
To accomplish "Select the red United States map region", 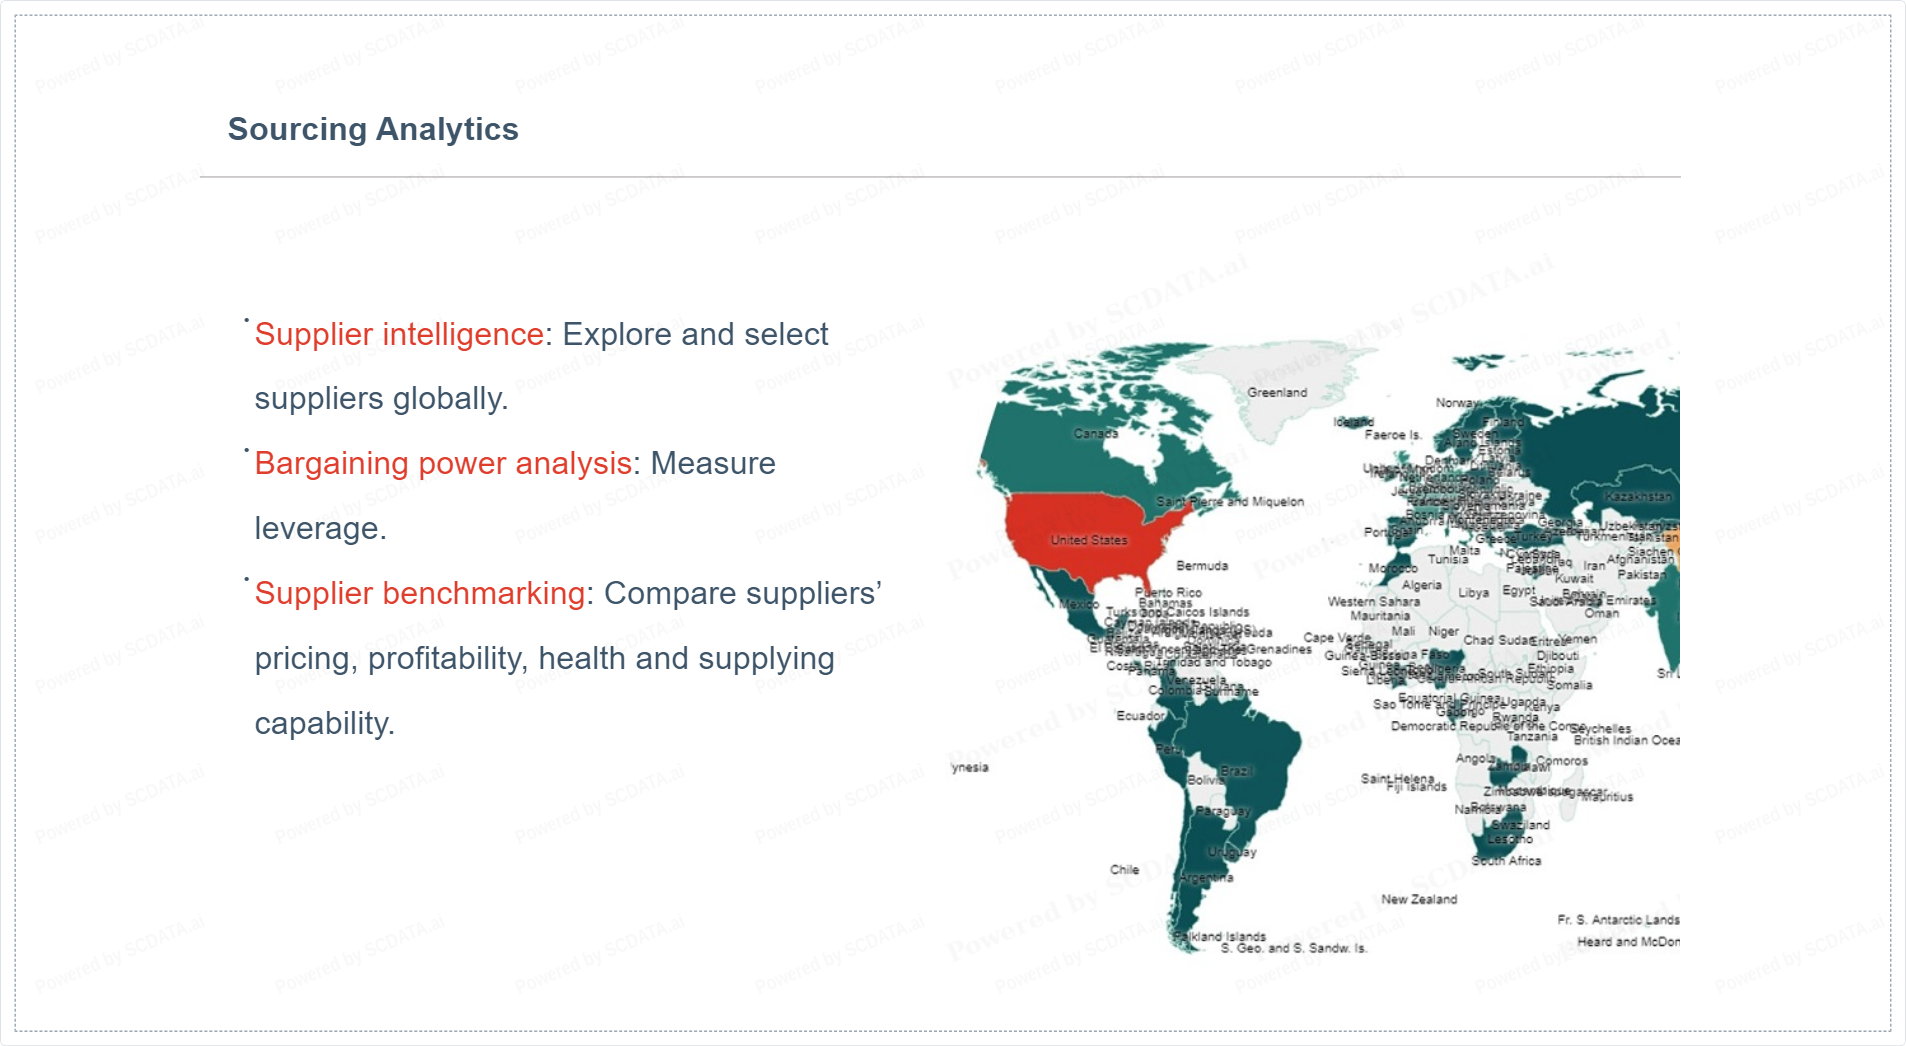I will point(1088,540).
